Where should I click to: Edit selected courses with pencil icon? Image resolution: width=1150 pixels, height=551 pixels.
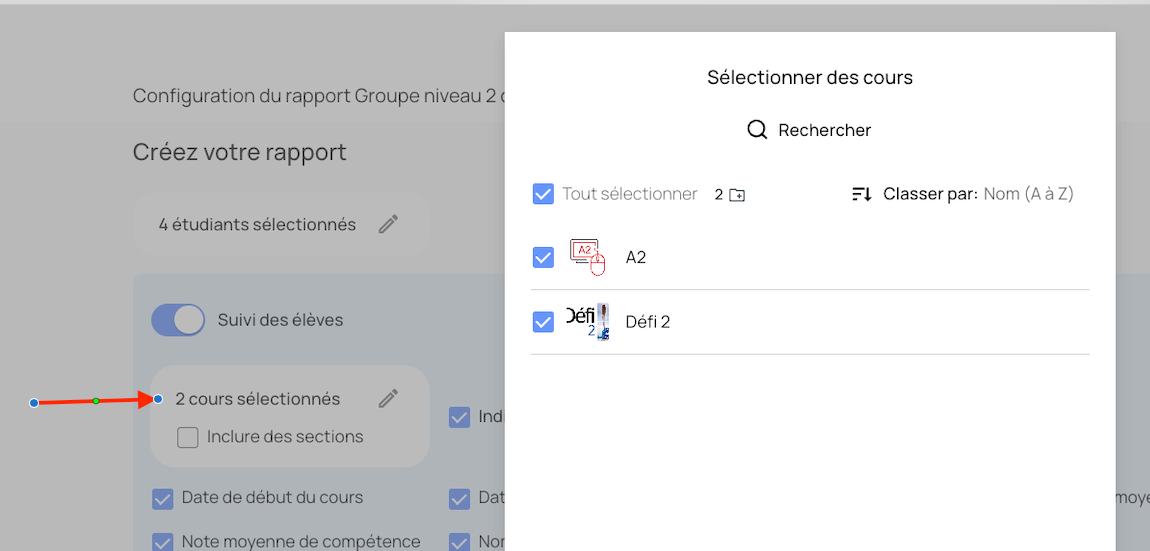(x=388, y=398)
